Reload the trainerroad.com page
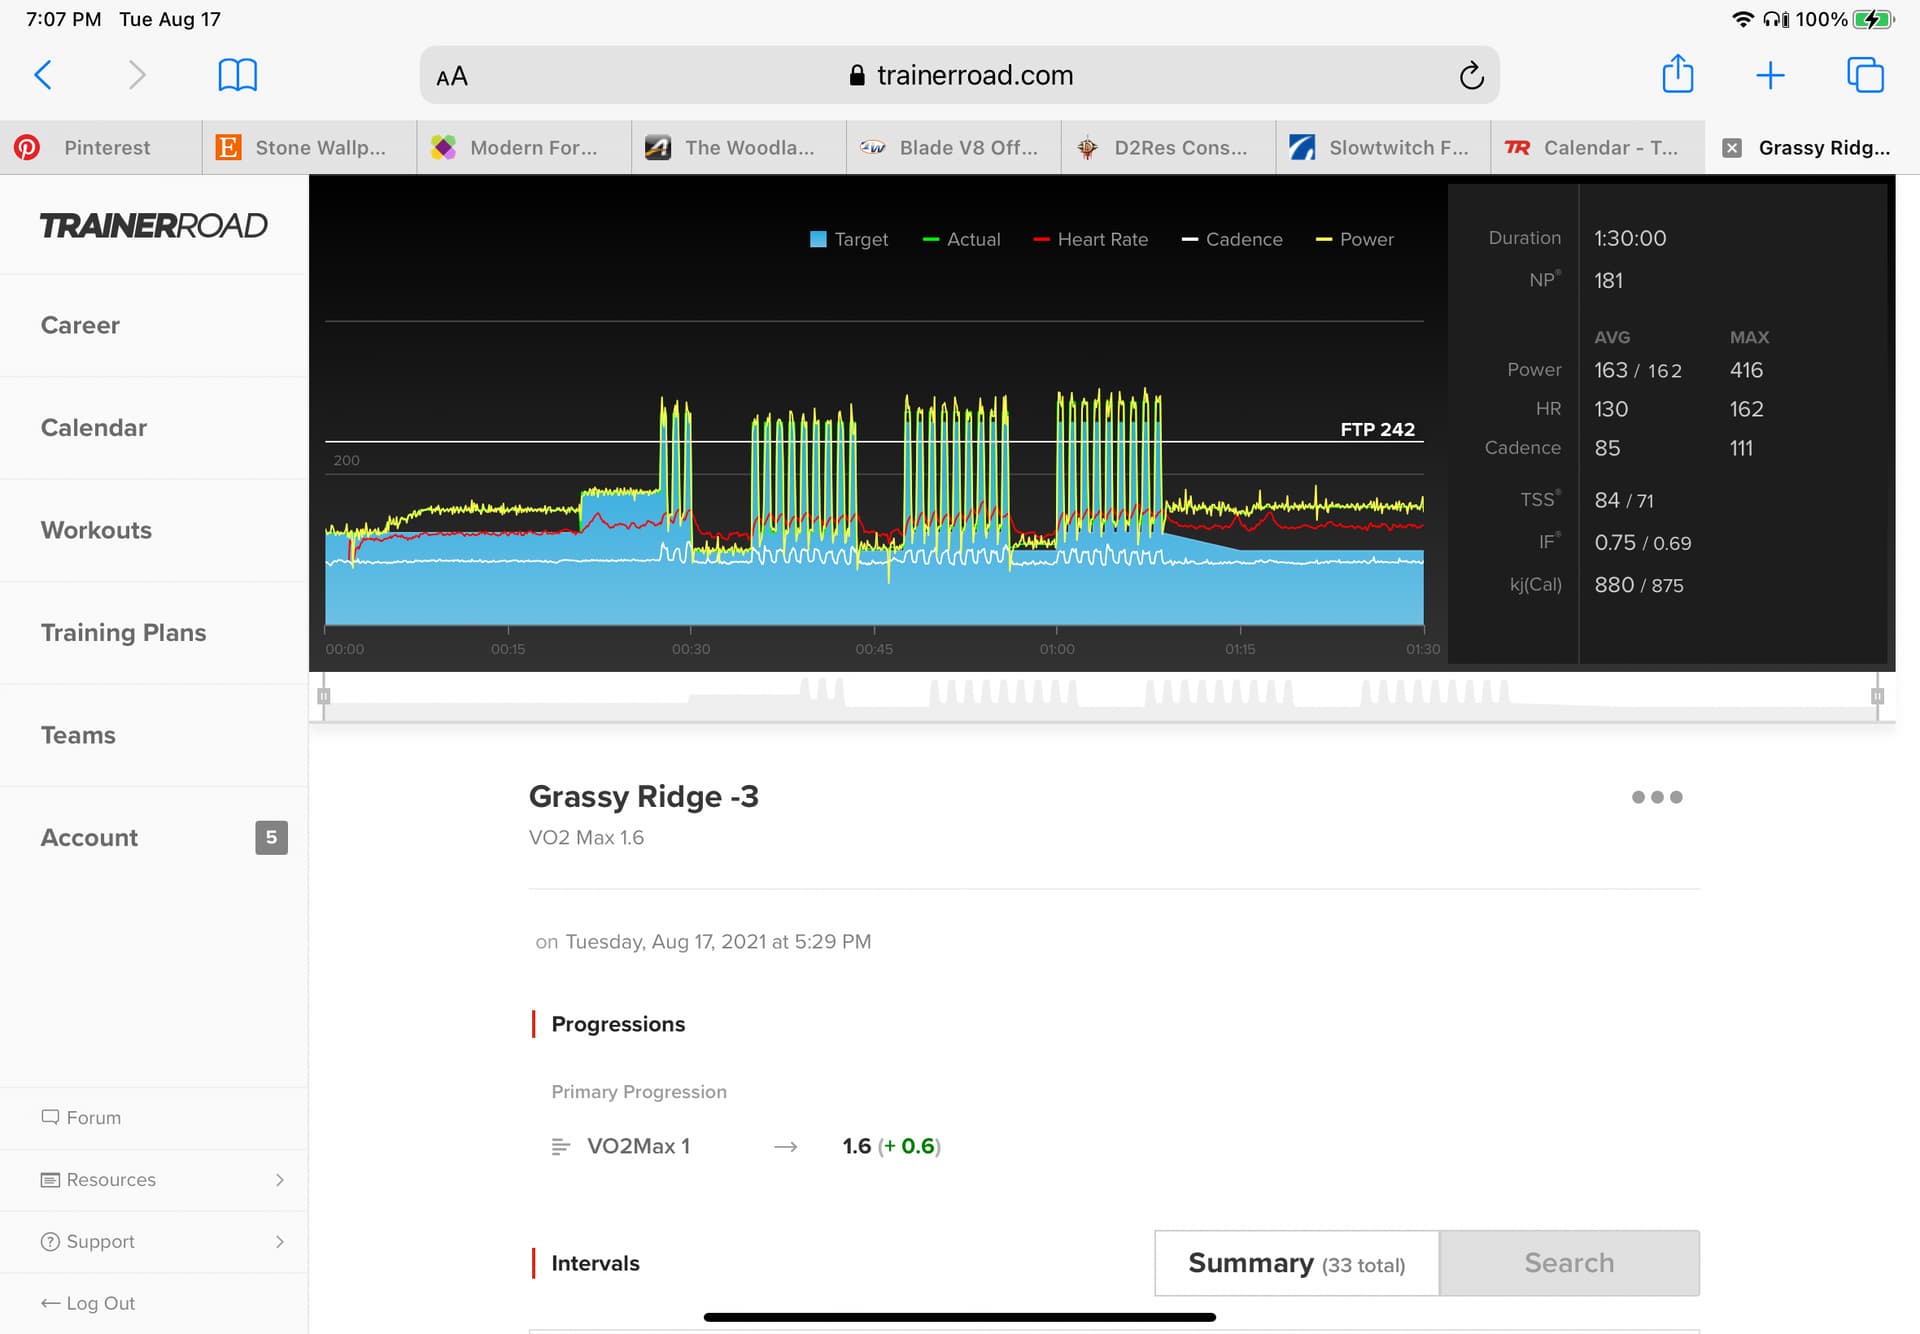This screenshot has width=1920, height=1334. [x=1471, y=76]
